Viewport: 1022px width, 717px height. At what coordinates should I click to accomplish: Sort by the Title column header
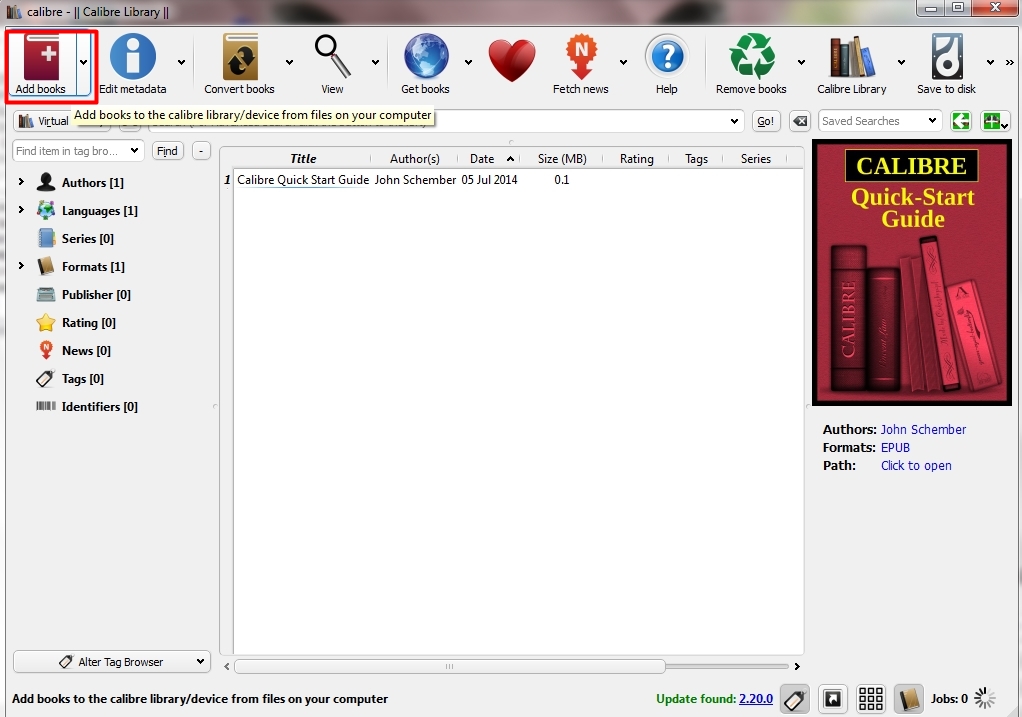303,159
